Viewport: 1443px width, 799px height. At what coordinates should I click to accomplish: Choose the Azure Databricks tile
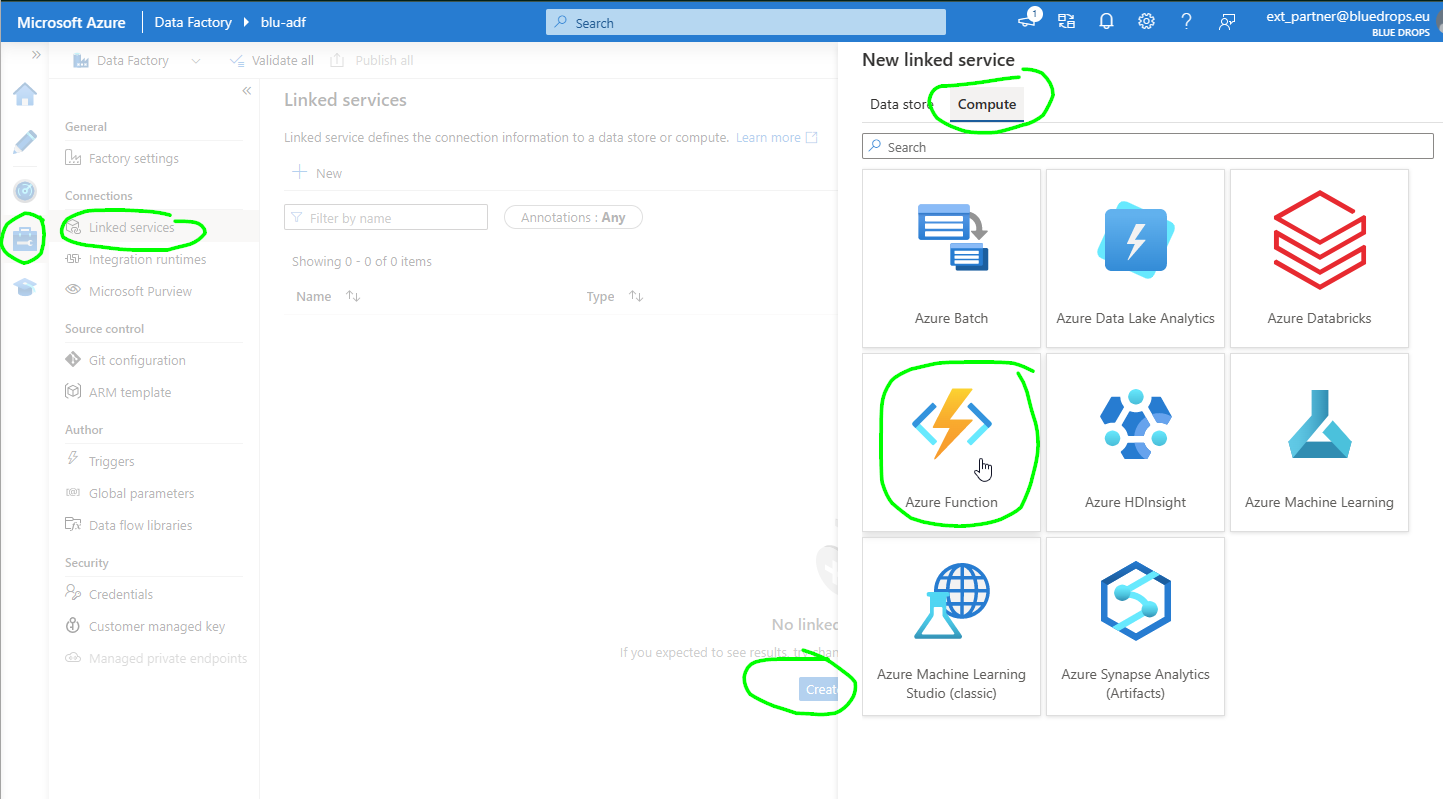click(x=1319, y=258)
